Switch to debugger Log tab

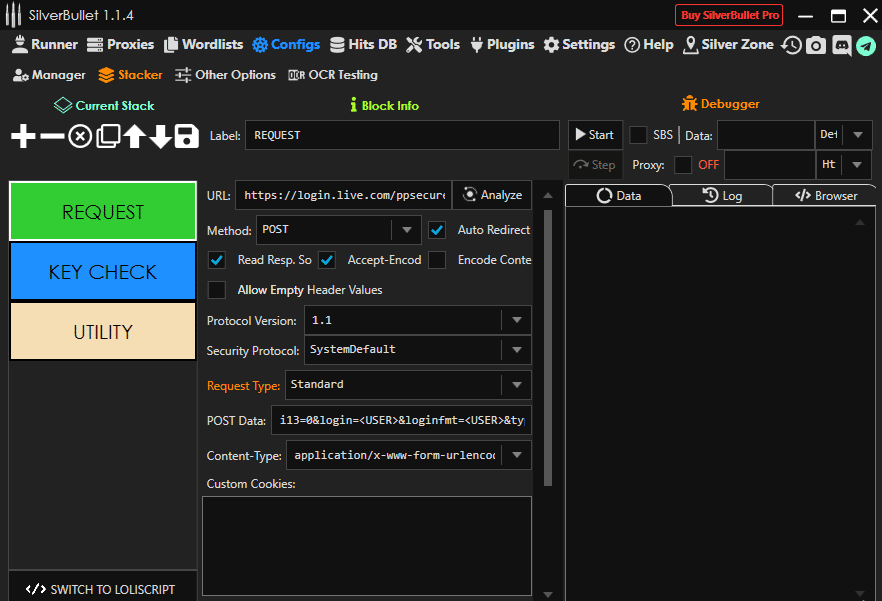(722, 196)
